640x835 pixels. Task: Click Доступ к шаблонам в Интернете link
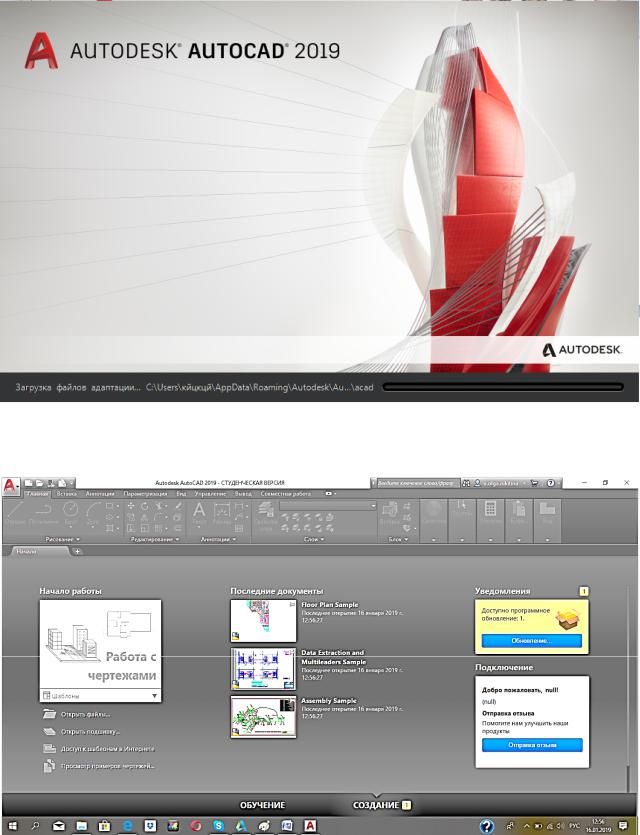pyautogui.click(x=108, y=749)
